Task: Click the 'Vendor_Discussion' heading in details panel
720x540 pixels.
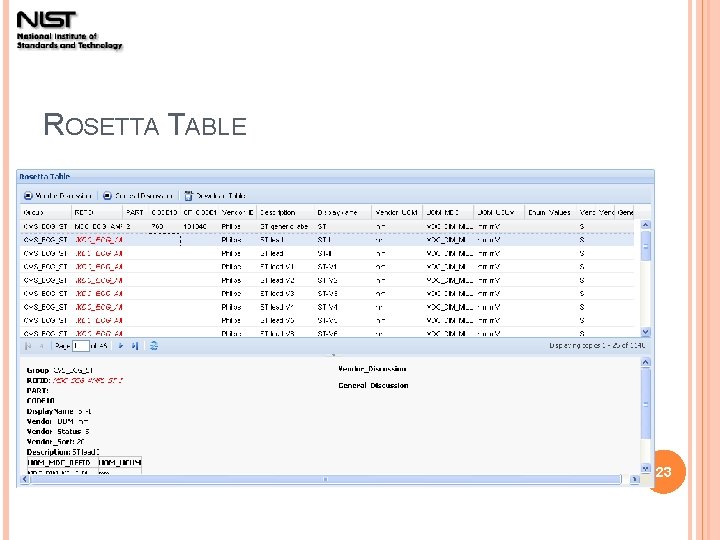Action: (372, 369)
